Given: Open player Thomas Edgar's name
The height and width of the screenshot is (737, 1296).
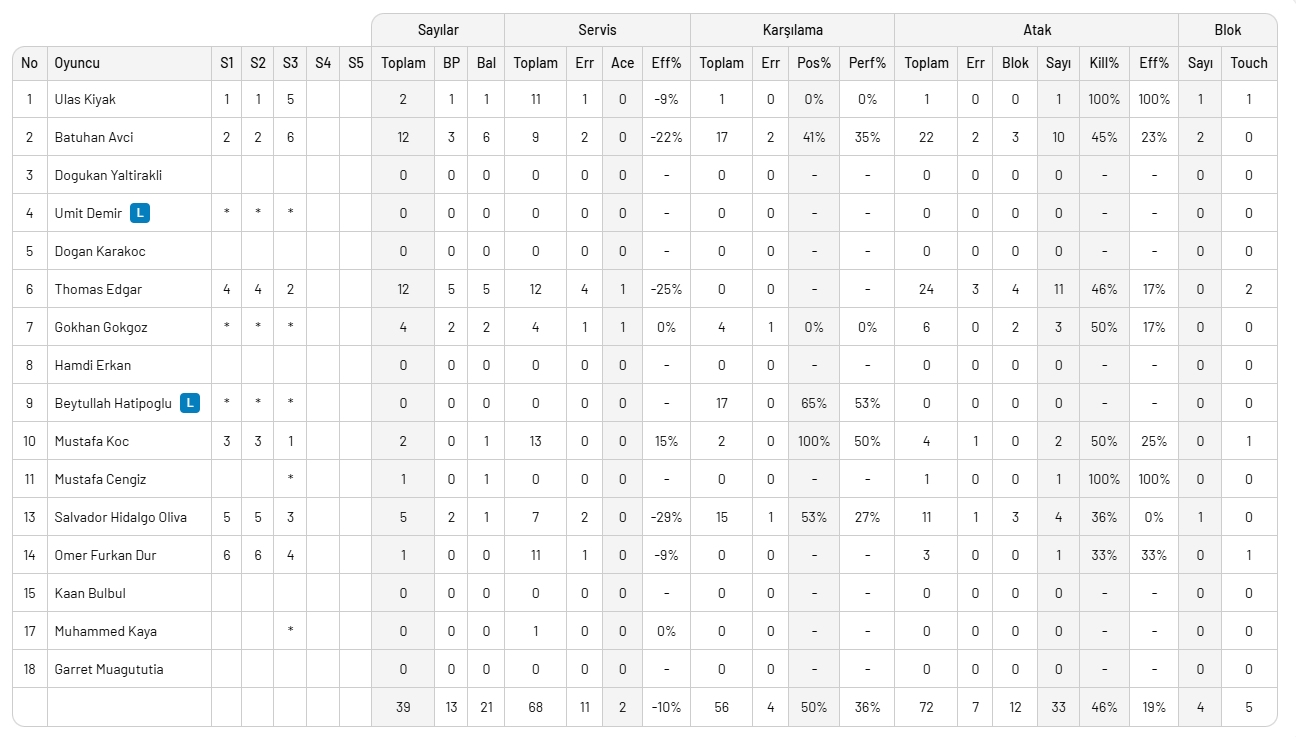Looking at the screenshot, I should 98,289.
